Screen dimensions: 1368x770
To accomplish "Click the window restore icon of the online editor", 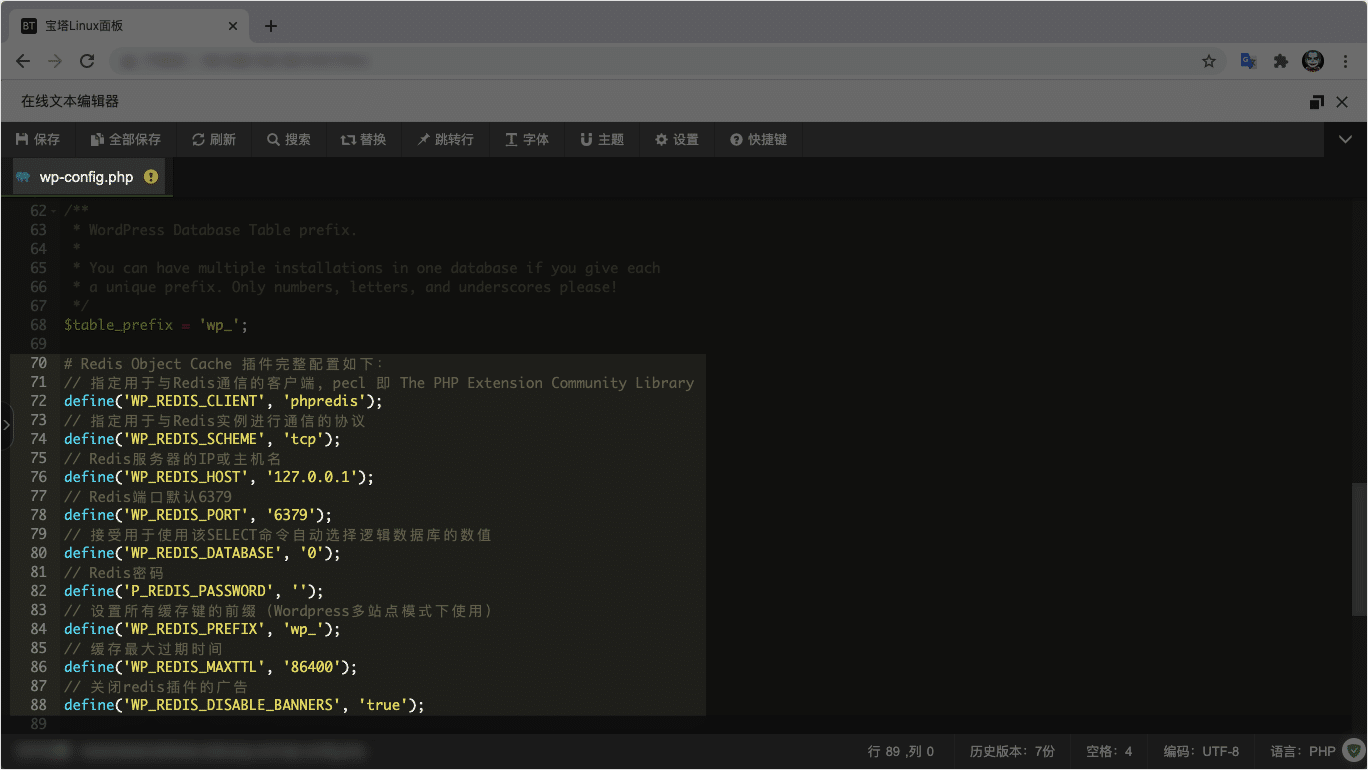I will [1316, 102].
